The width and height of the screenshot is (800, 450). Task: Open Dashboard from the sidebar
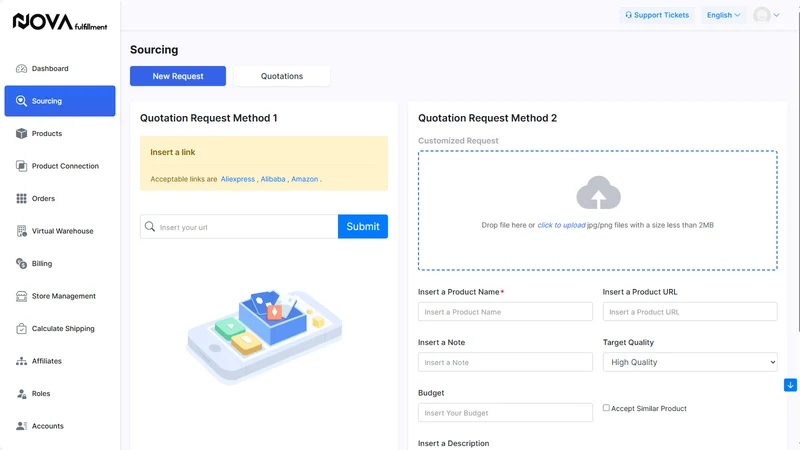tap(60, 68)
